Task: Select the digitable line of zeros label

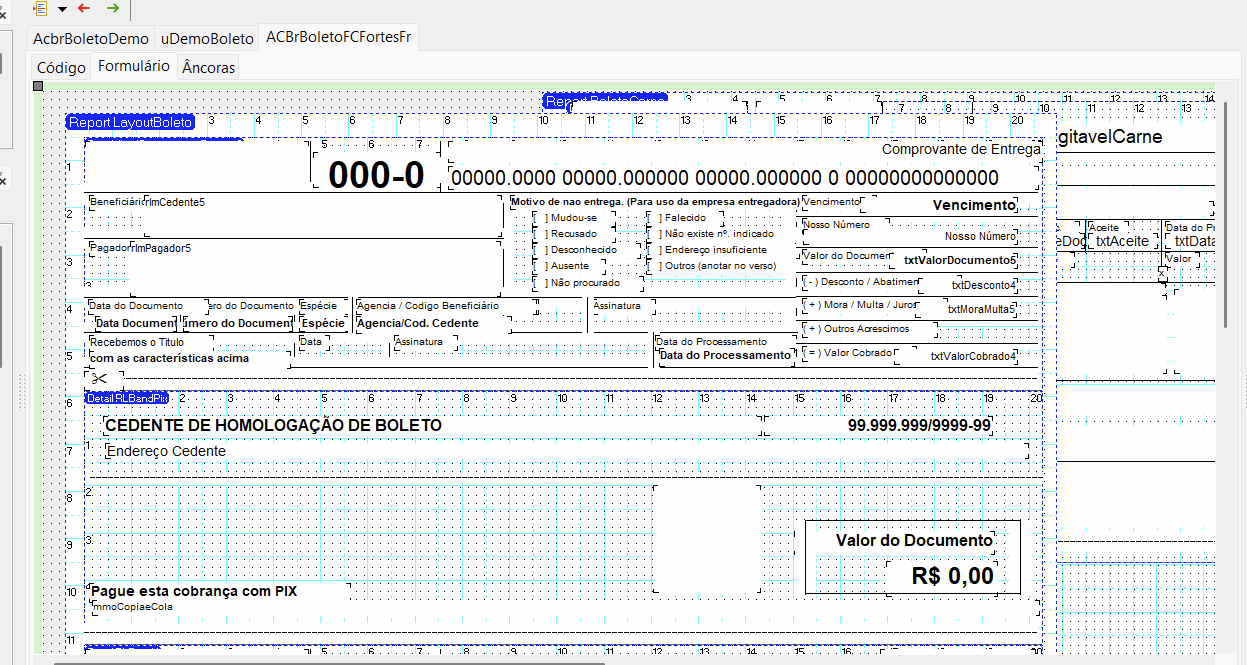Action: (724, 178)
